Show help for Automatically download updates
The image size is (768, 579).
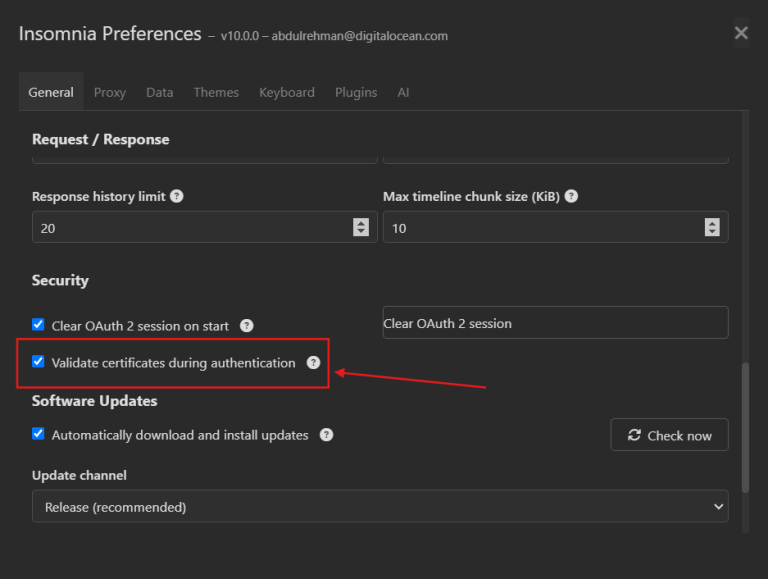coord(326,435)
